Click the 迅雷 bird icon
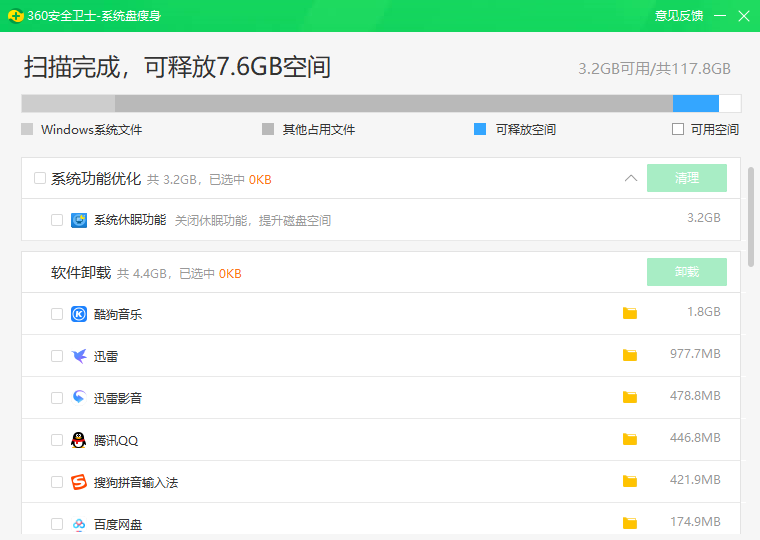 coord(79,356)
